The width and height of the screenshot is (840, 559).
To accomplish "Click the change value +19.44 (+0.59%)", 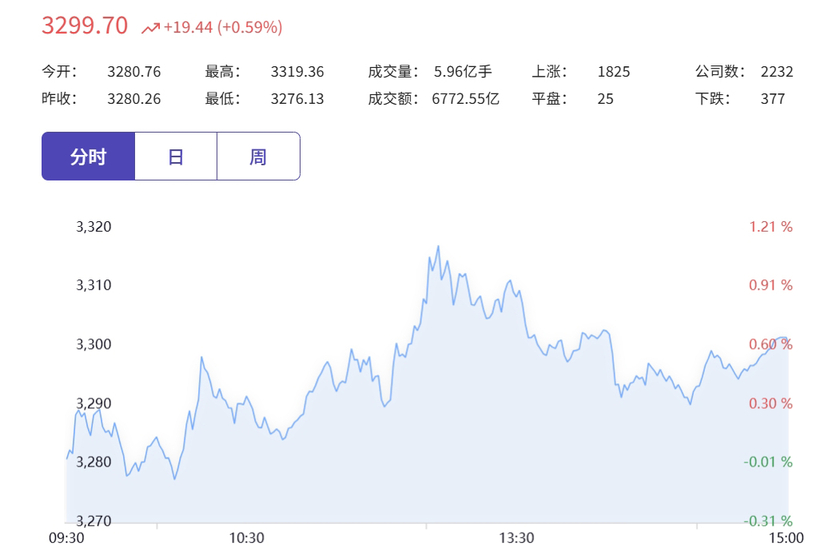I will (223, 27).
